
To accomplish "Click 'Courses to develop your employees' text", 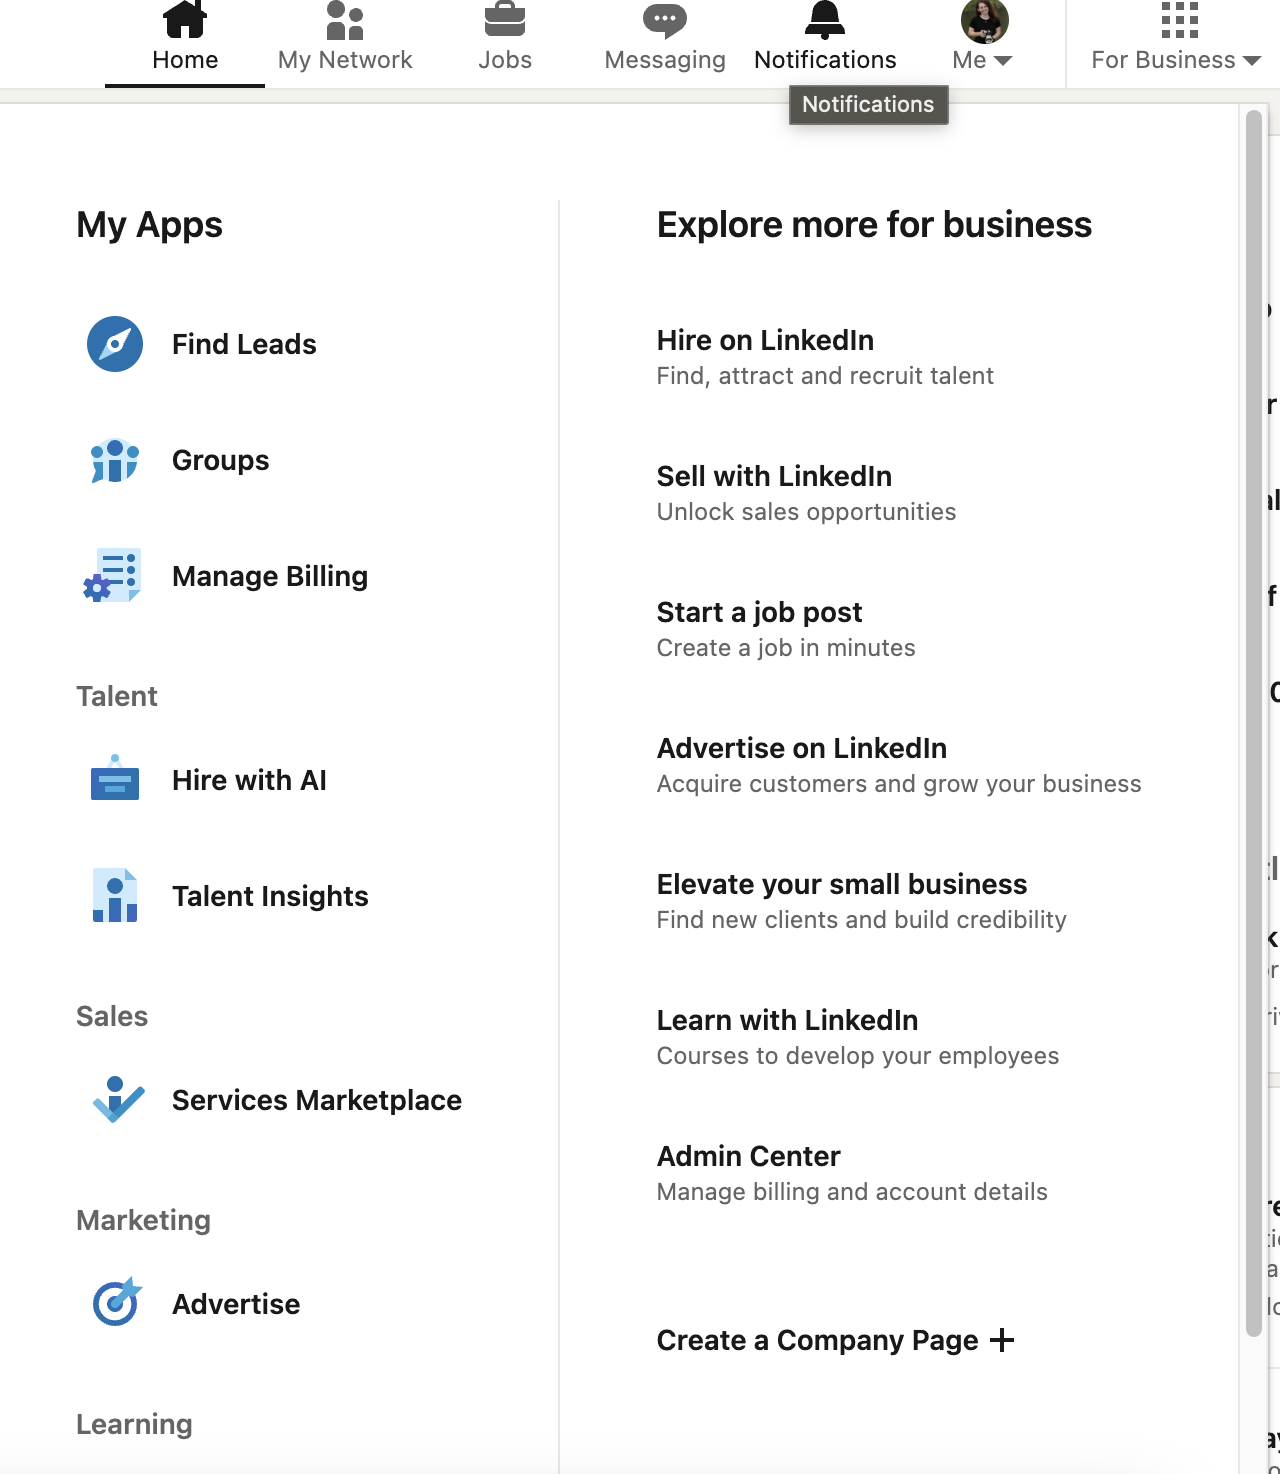I will [858, 1056].
